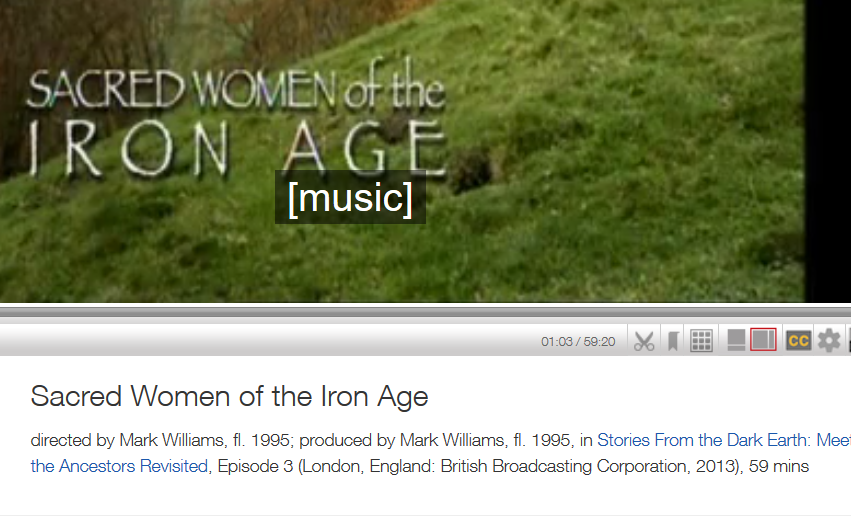Click the scissors clip-making icon
851x521 pixels.
point(644,341)
